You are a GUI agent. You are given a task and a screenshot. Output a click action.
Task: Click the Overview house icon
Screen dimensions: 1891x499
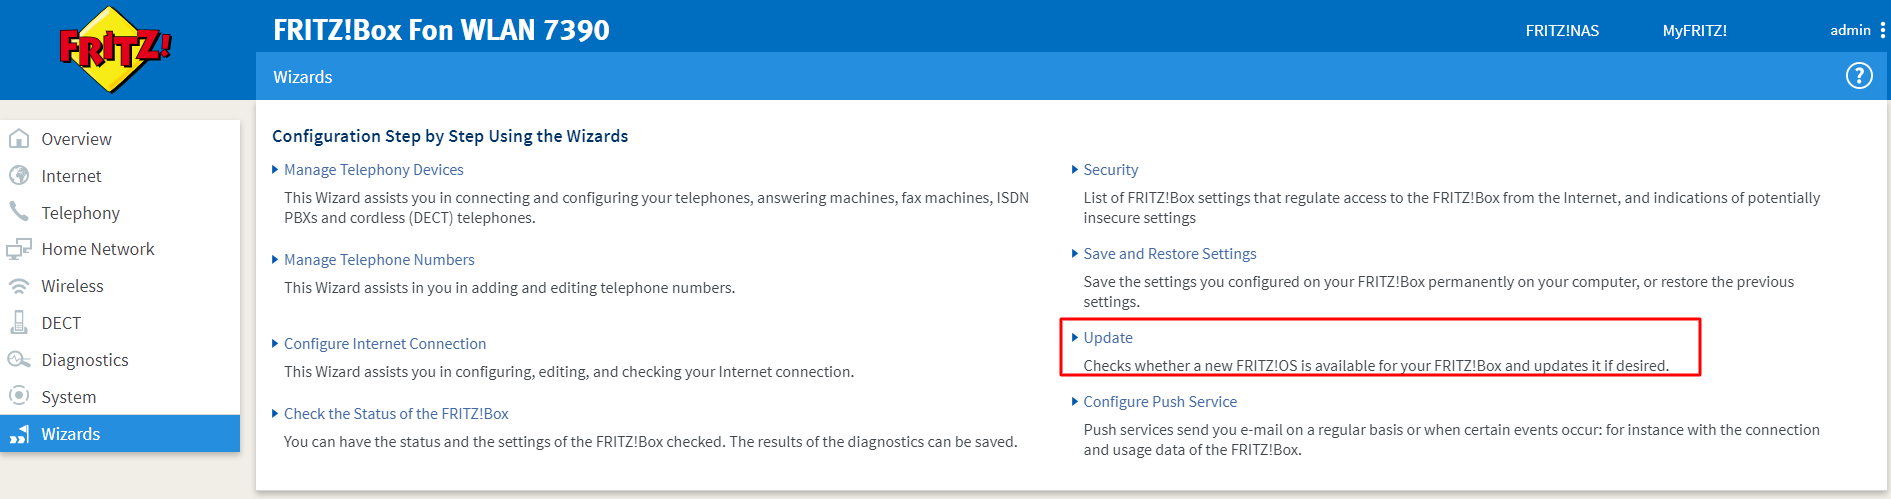coord(19,138)
